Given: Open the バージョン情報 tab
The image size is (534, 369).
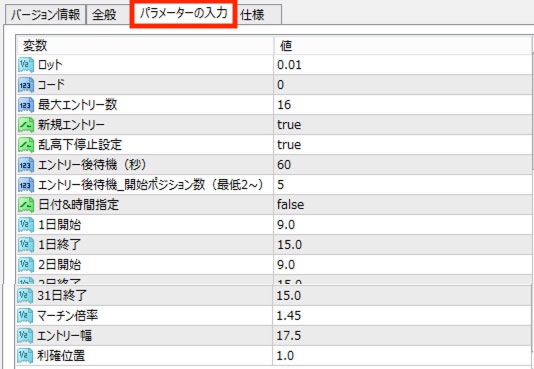Looking at the screenshot, I should click(45, 15).
